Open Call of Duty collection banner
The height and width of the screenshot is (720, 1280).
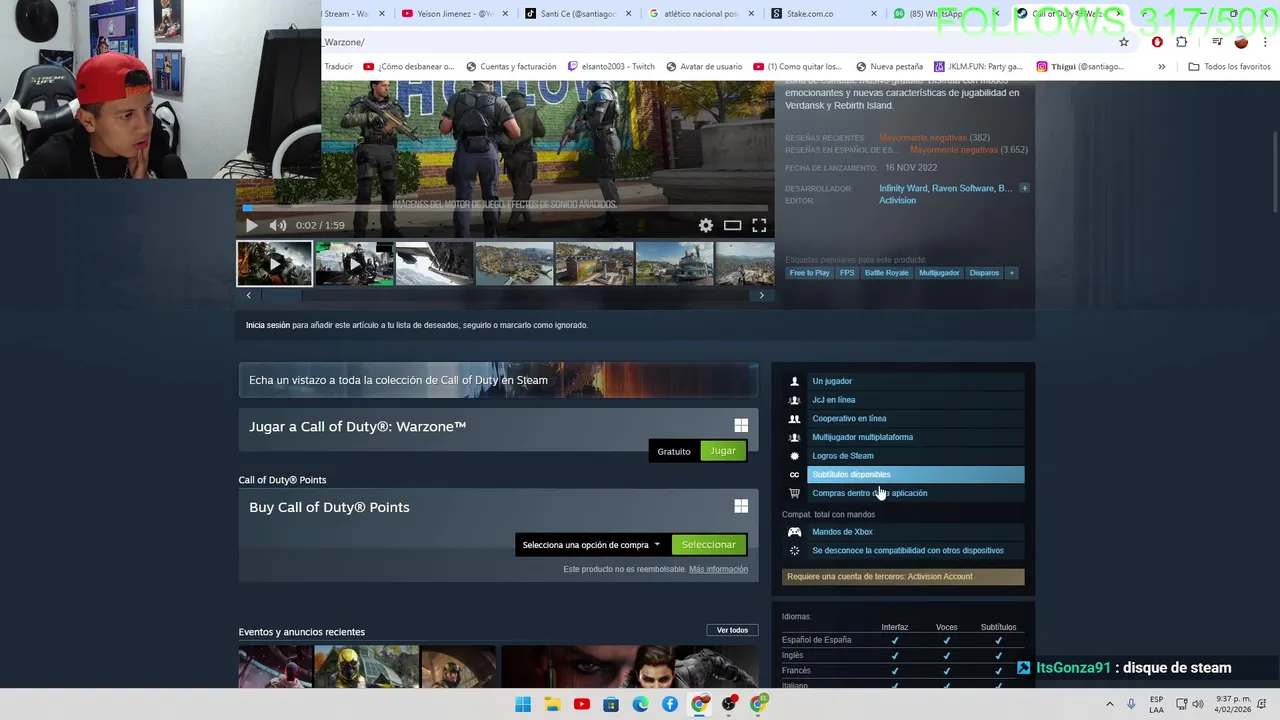(x=498, y=380)
